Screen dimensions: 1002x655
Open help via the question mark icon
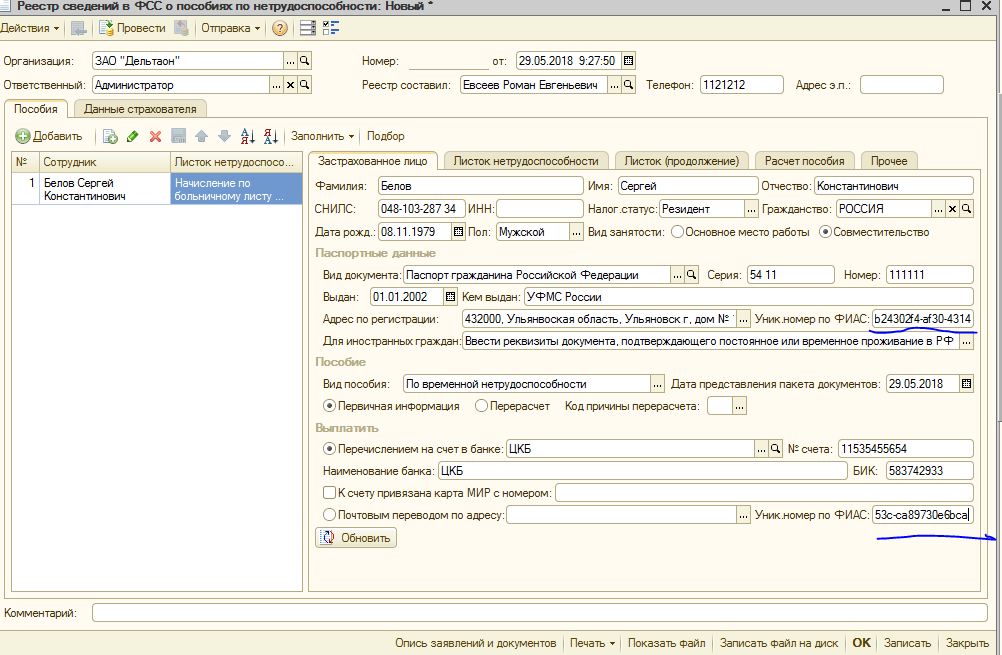[279, 28]
